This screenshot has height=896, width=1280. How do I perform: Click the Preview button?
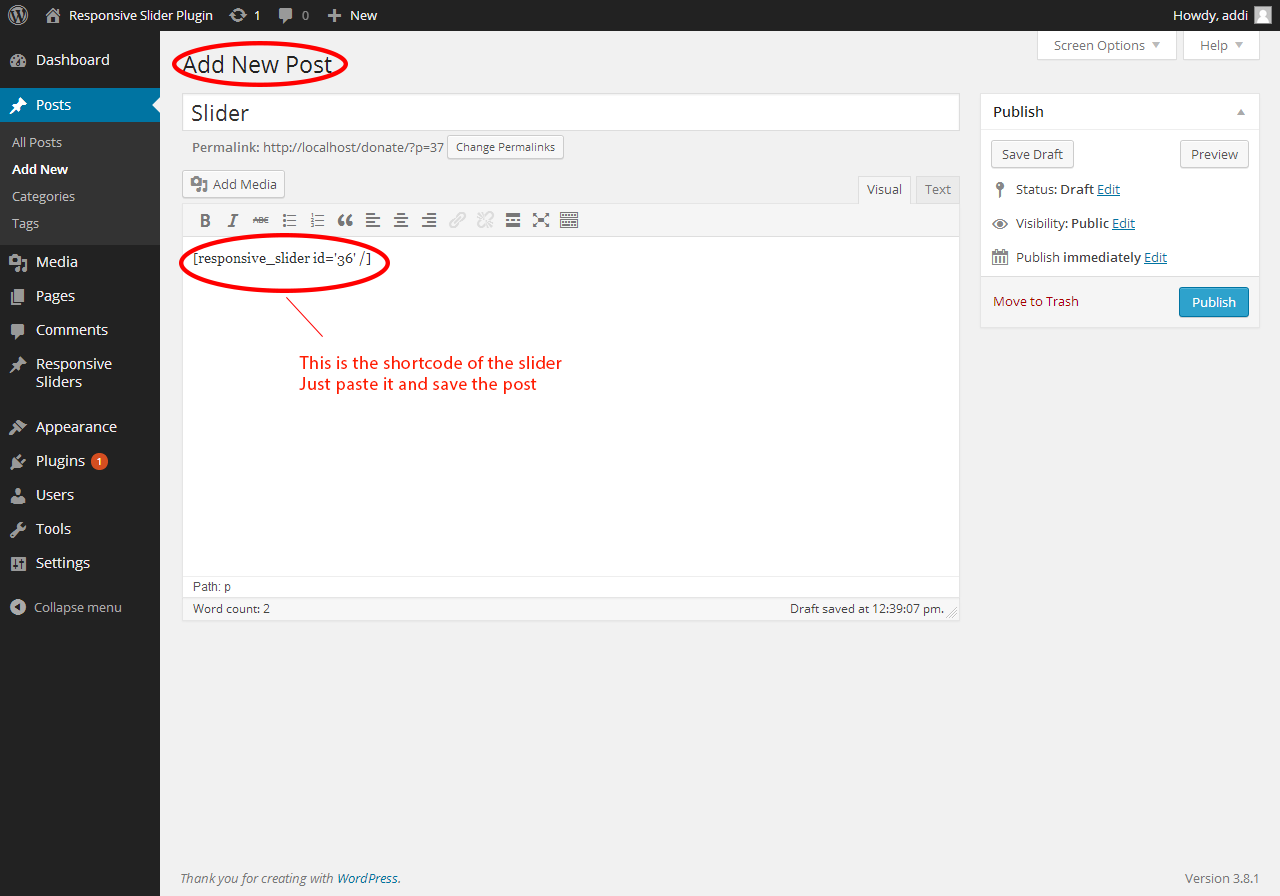click(1214, 155)
